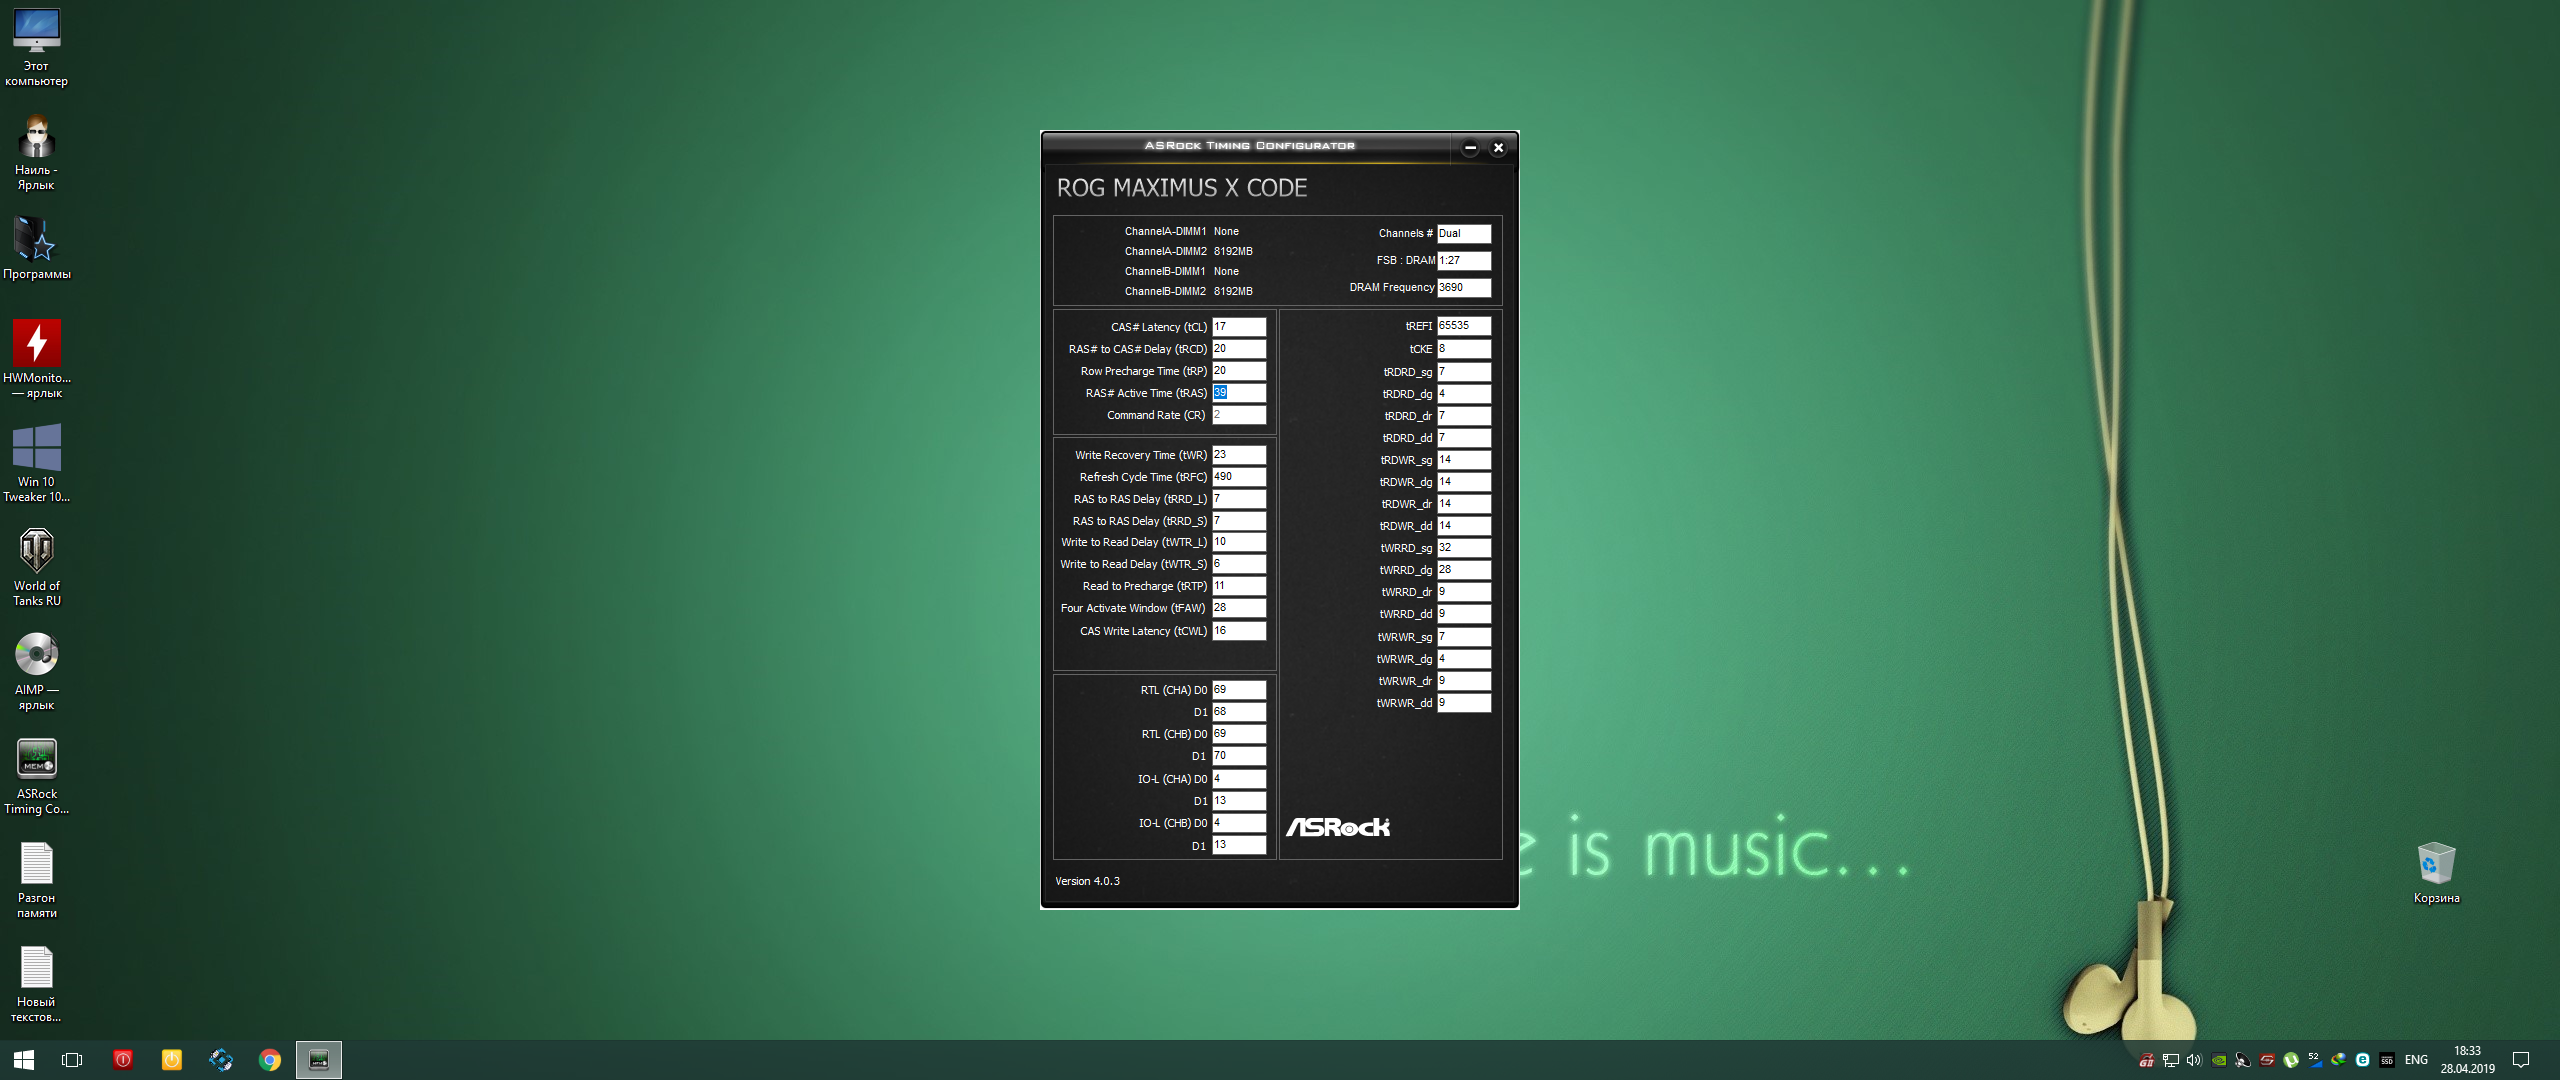Open AIMP player desktop shortcut
The image size is (2560, 1080).
(x=37, y=656)
